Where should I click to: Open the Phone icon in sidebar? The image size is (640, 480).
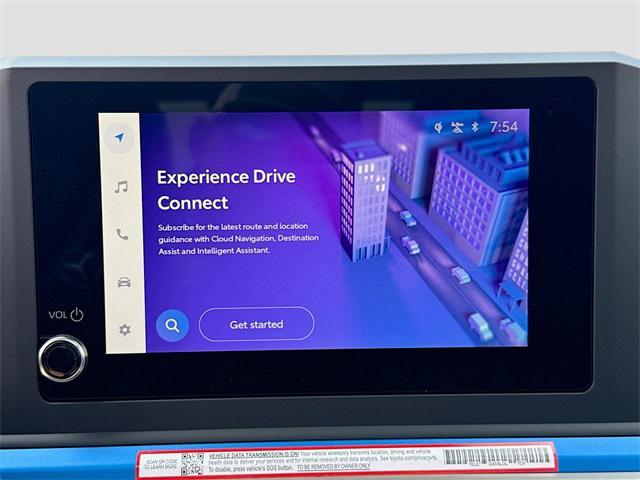tap(122, 234)
